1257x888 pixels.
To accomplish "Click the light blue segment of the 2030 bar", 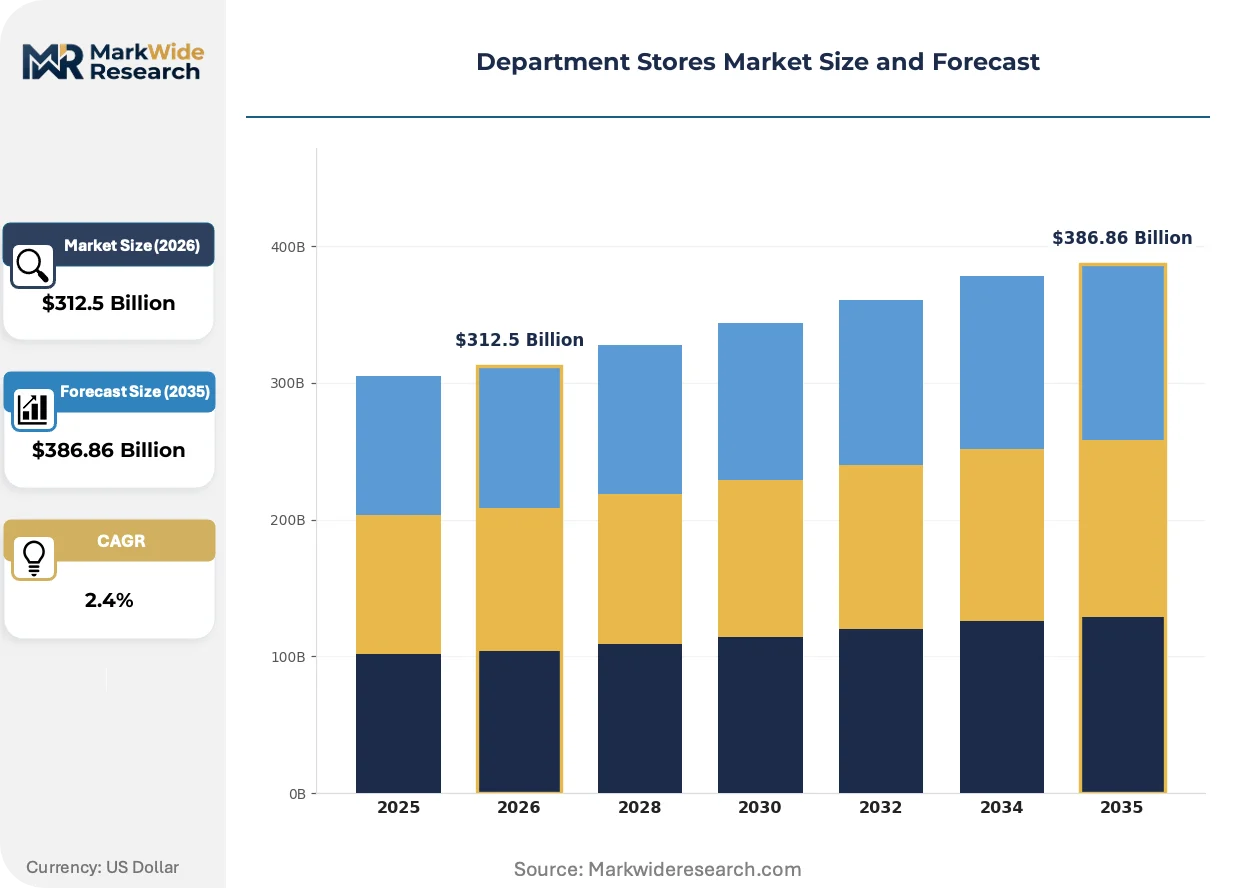I will pos(760,402).
